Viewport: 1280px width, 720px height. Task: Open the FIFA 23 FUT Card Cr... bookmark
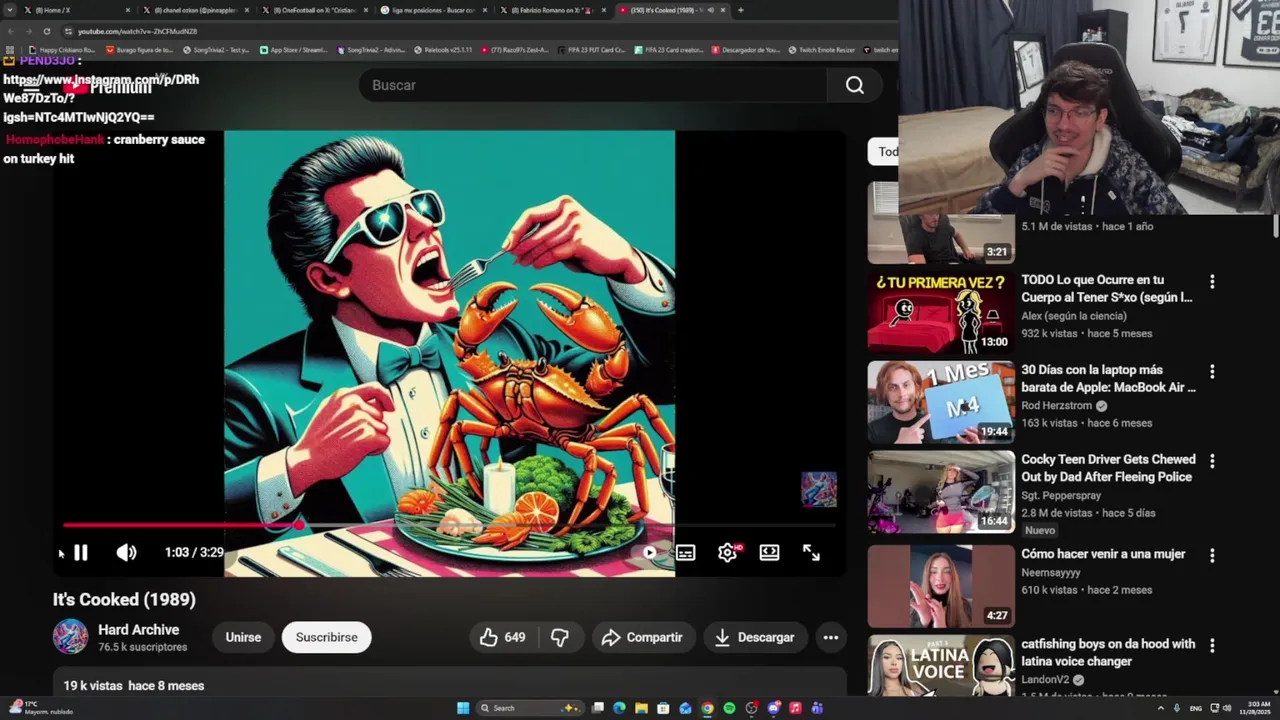(x=592, y=49)
